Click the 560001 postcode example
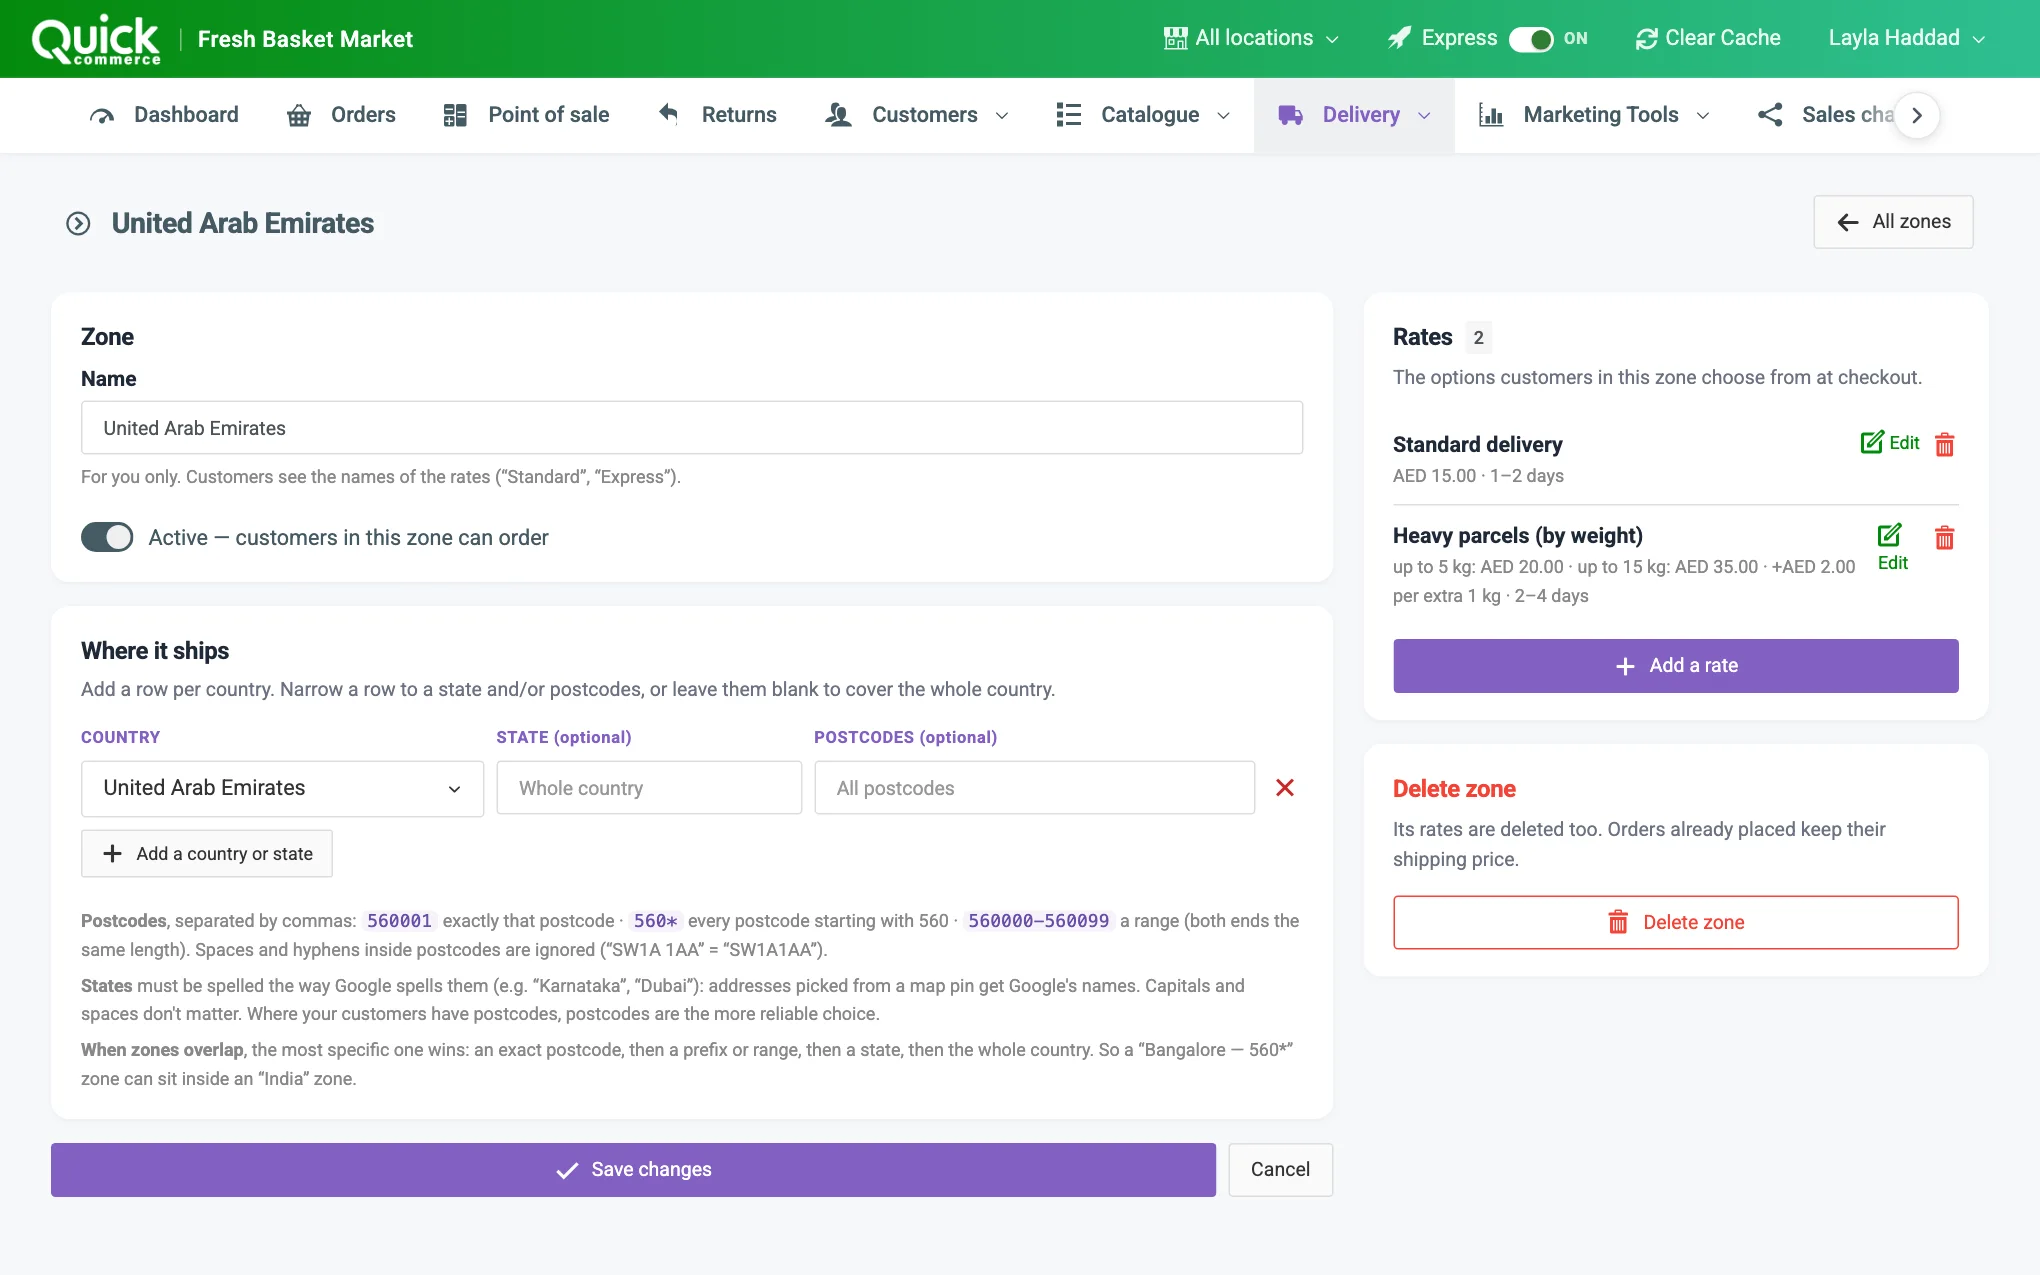 pyautogui.click(x=399, y=921)
